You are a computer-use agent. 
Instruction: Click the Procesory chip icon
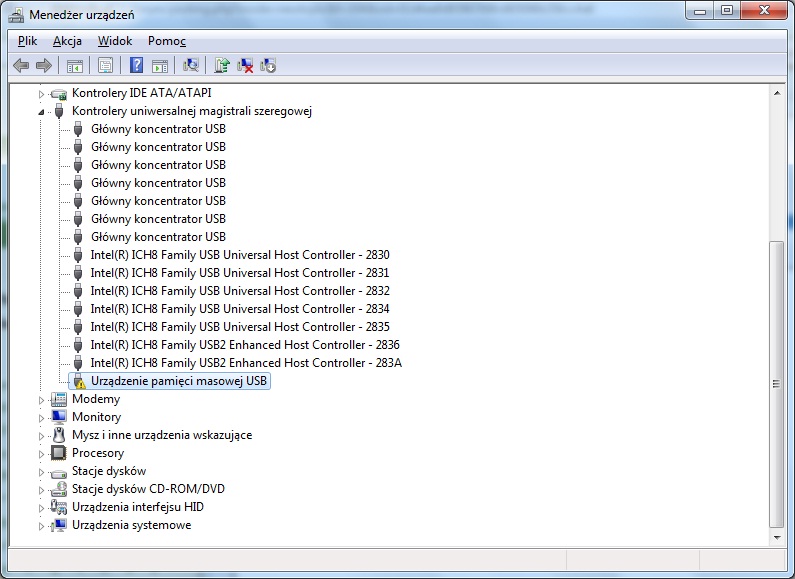pyautogui.click(x=59, y=453)
